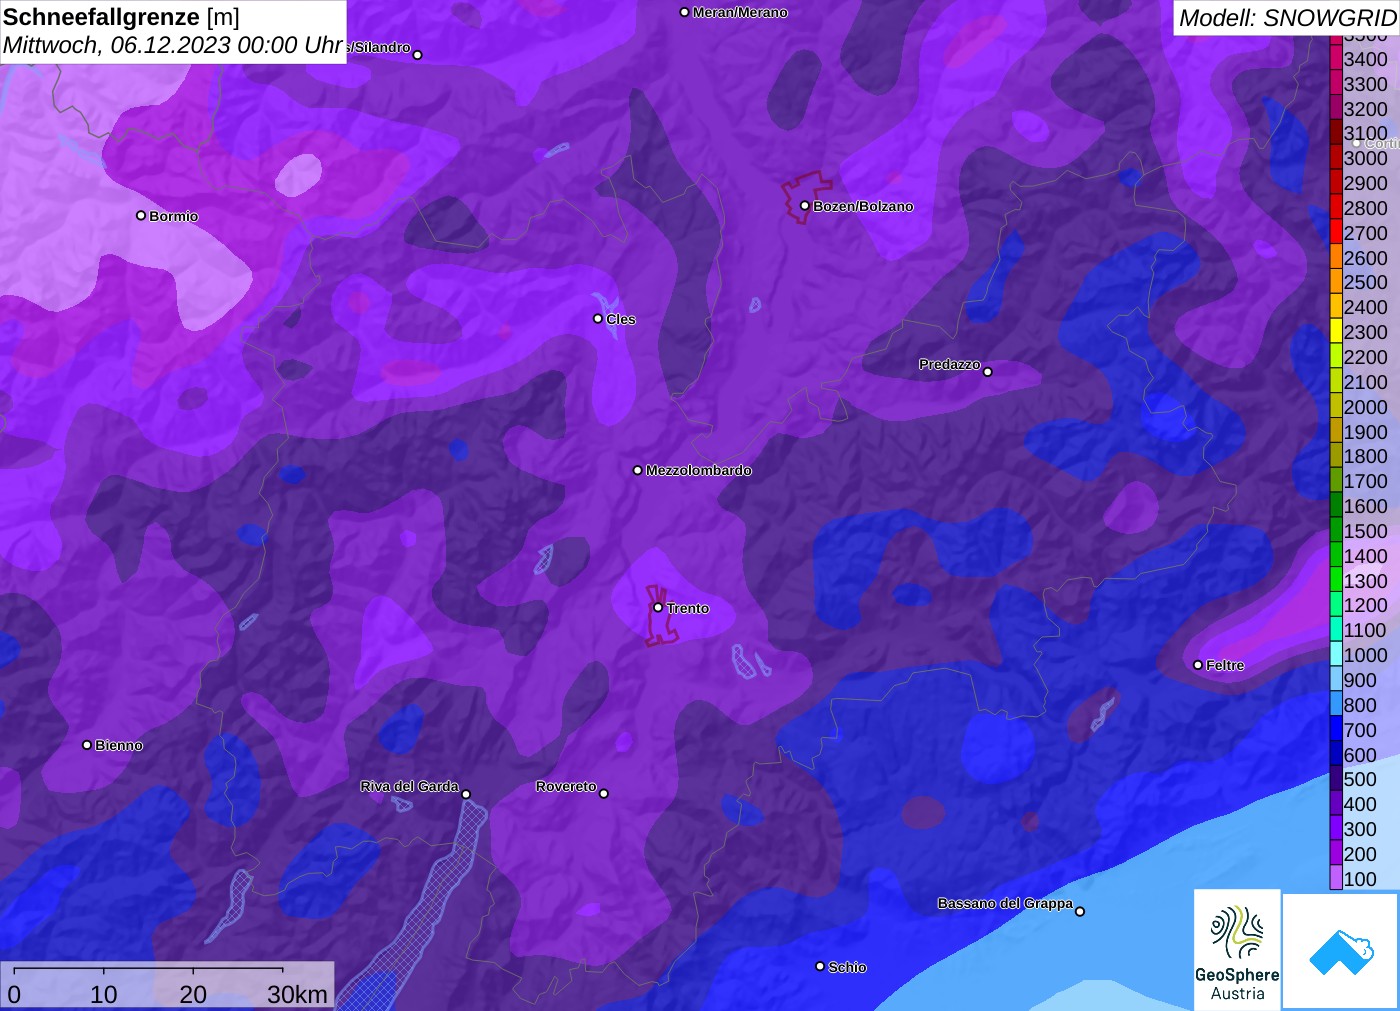Click the Bormio city marker dot
The width and height of the screenshot is (1400, 1011).
coord(141,216)
